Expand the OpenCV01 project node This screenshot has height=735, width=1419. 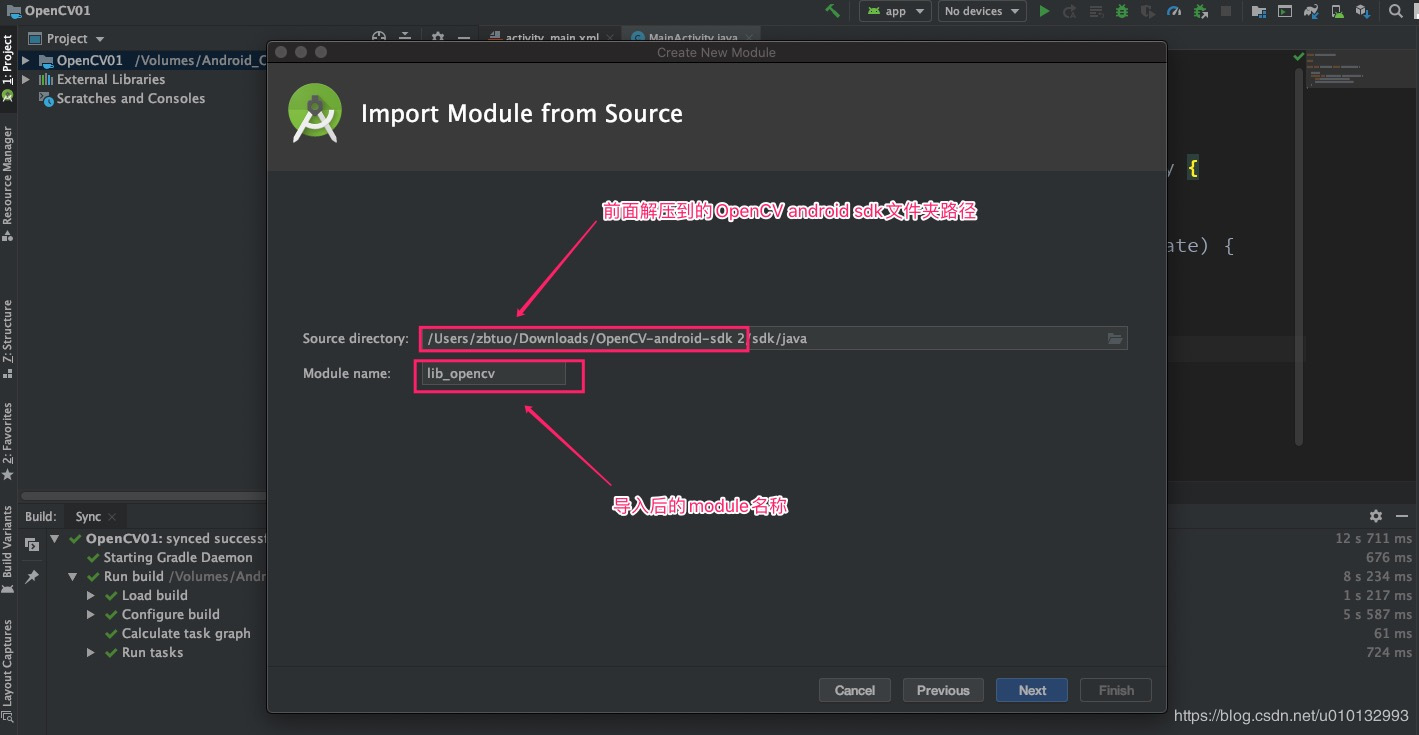coord(27,60)
